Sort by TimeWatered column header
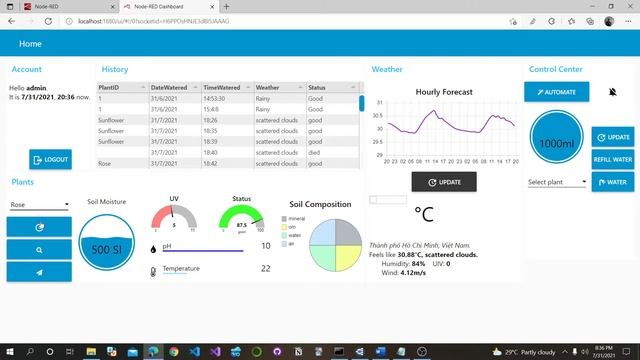This screenshot has width=640, height=360. click(x=227, y=87)
